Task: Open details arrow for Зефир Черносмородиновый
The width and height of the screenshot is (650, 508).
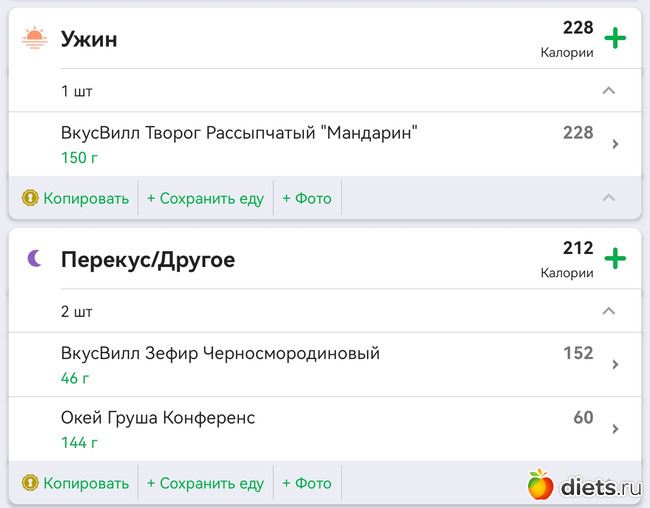Action: [615, 365]
